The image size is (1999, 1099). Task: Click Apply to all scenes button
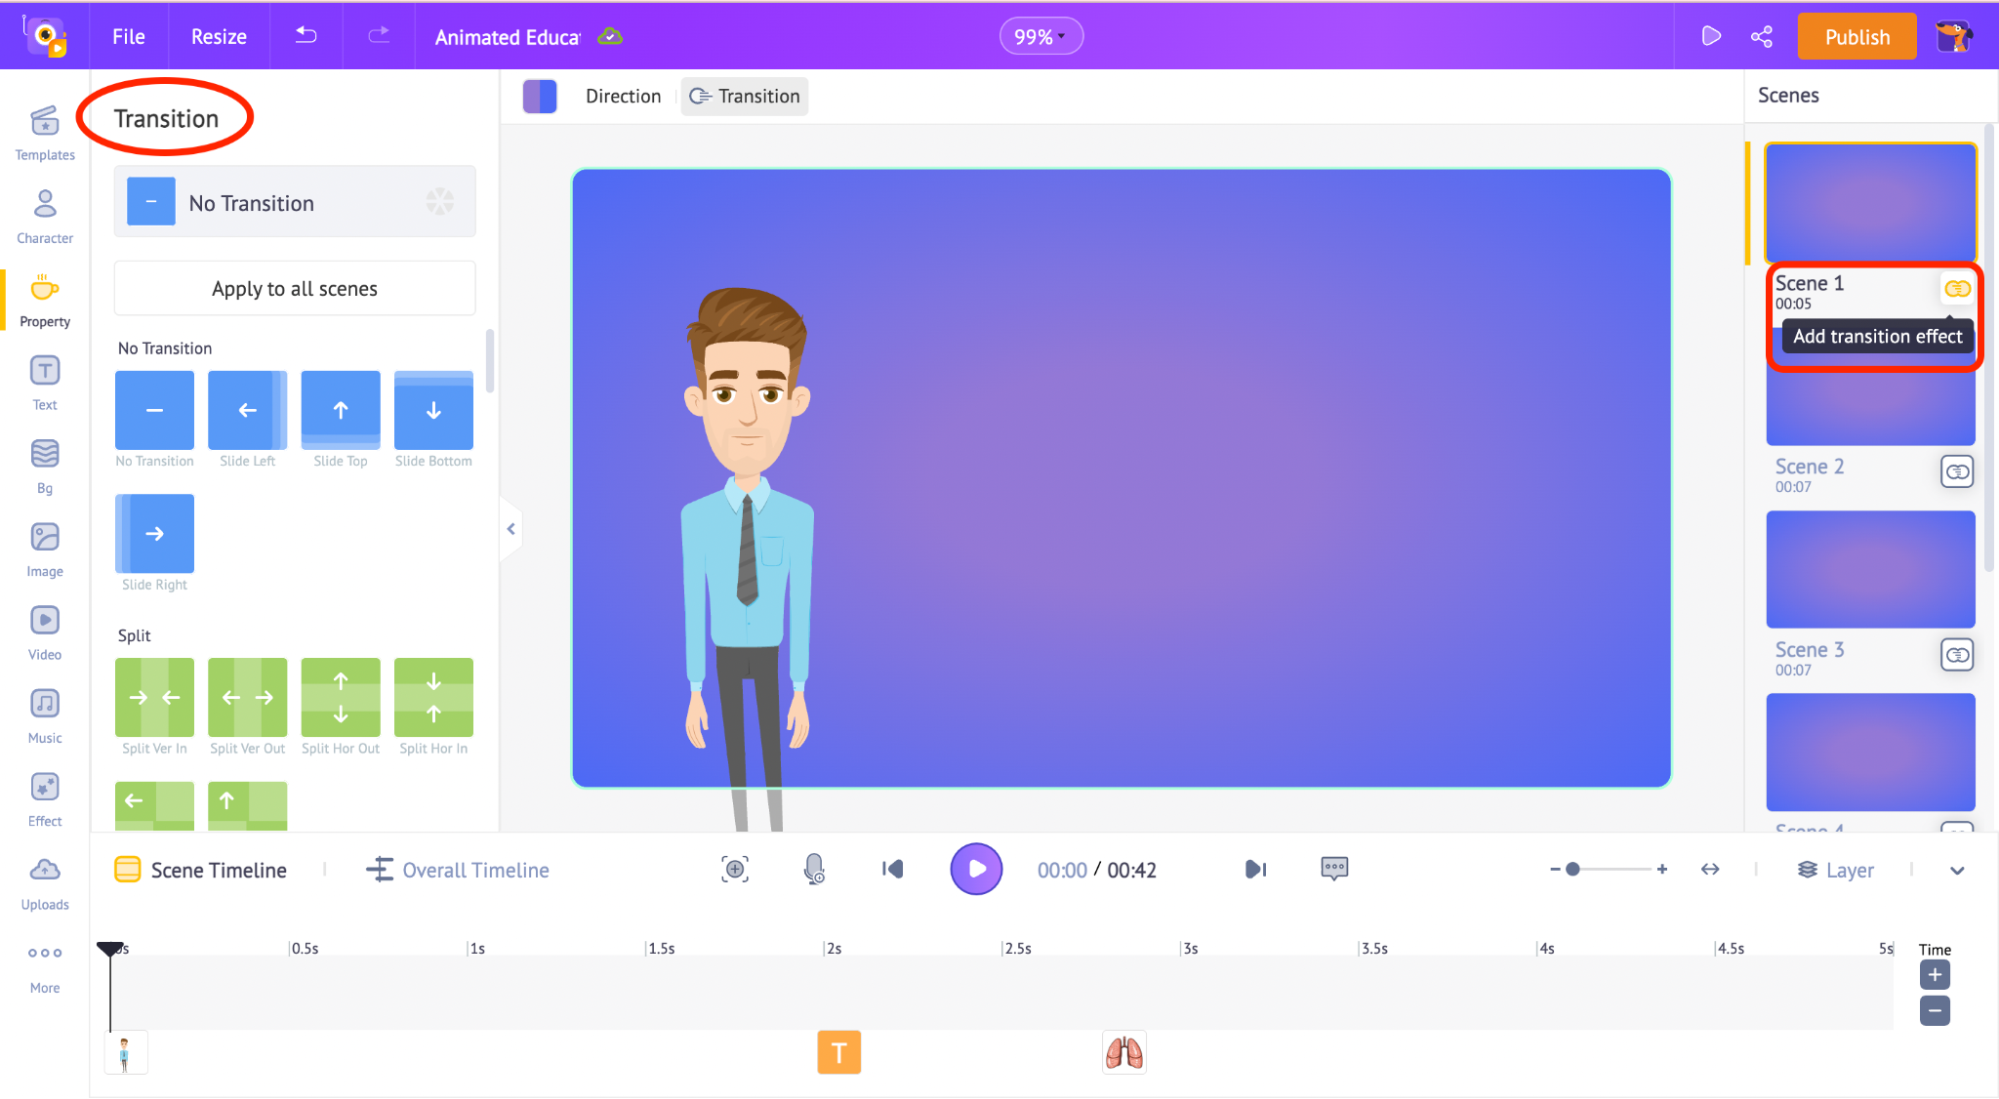[294, 288]
